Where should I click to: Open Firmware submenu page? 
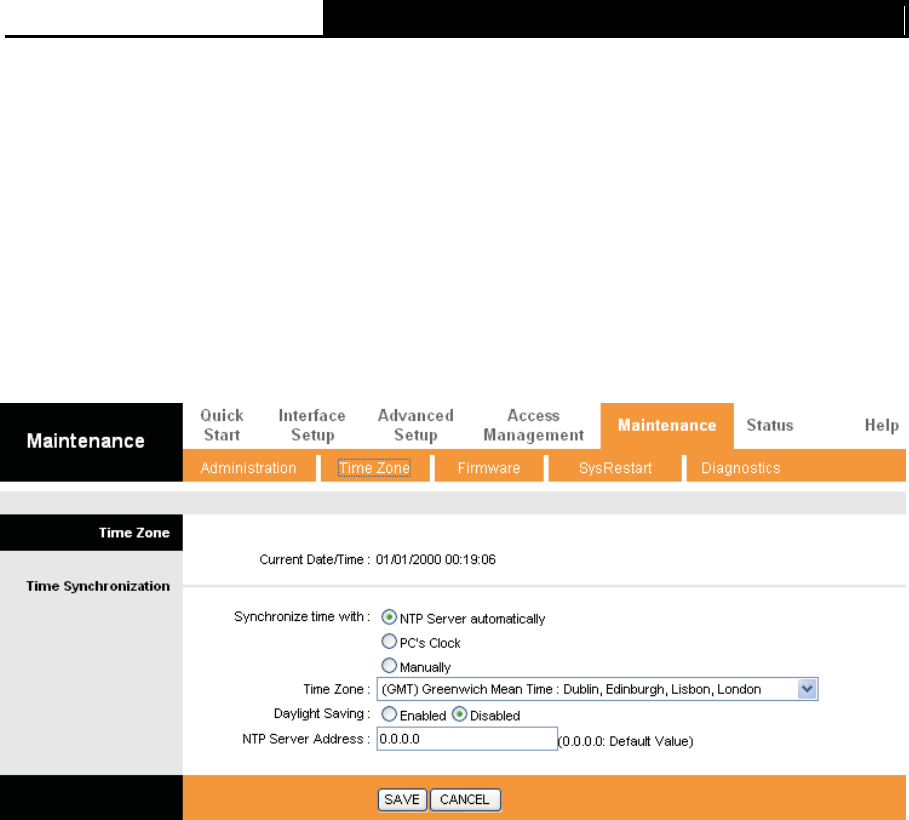489,468
